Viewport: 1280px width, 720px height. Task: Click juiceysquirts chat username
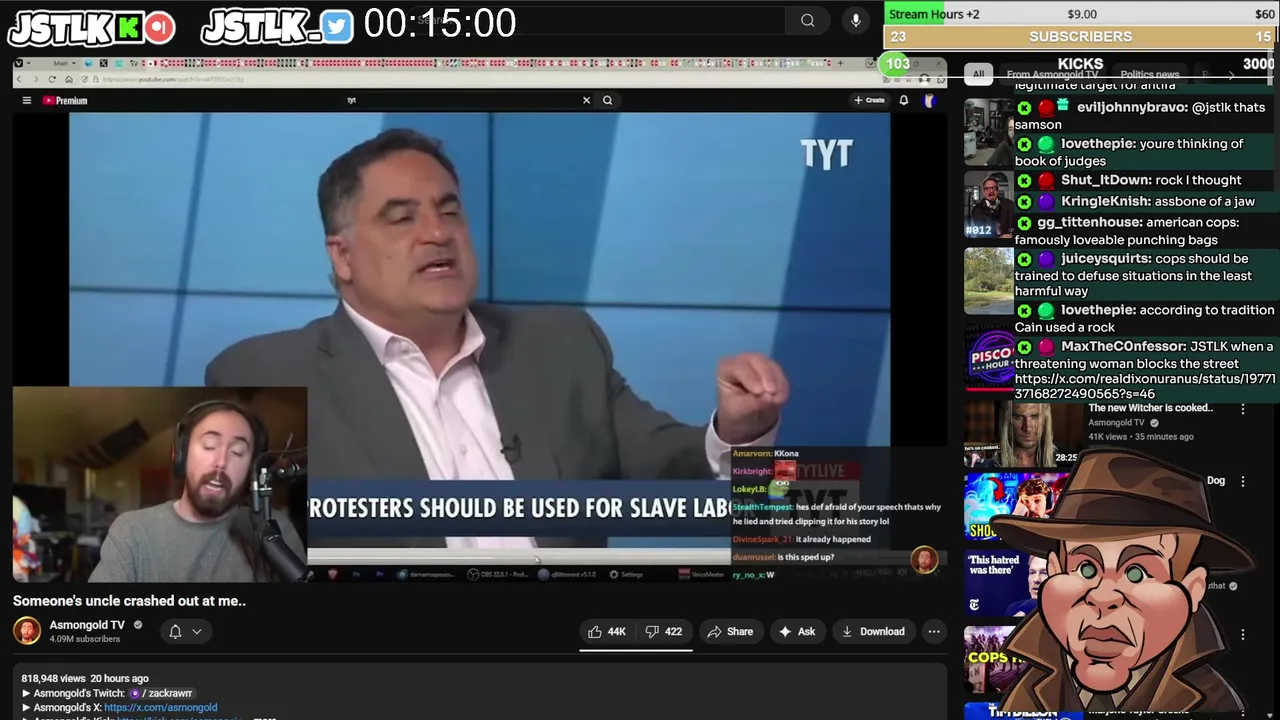click(x=1105, y=258)
